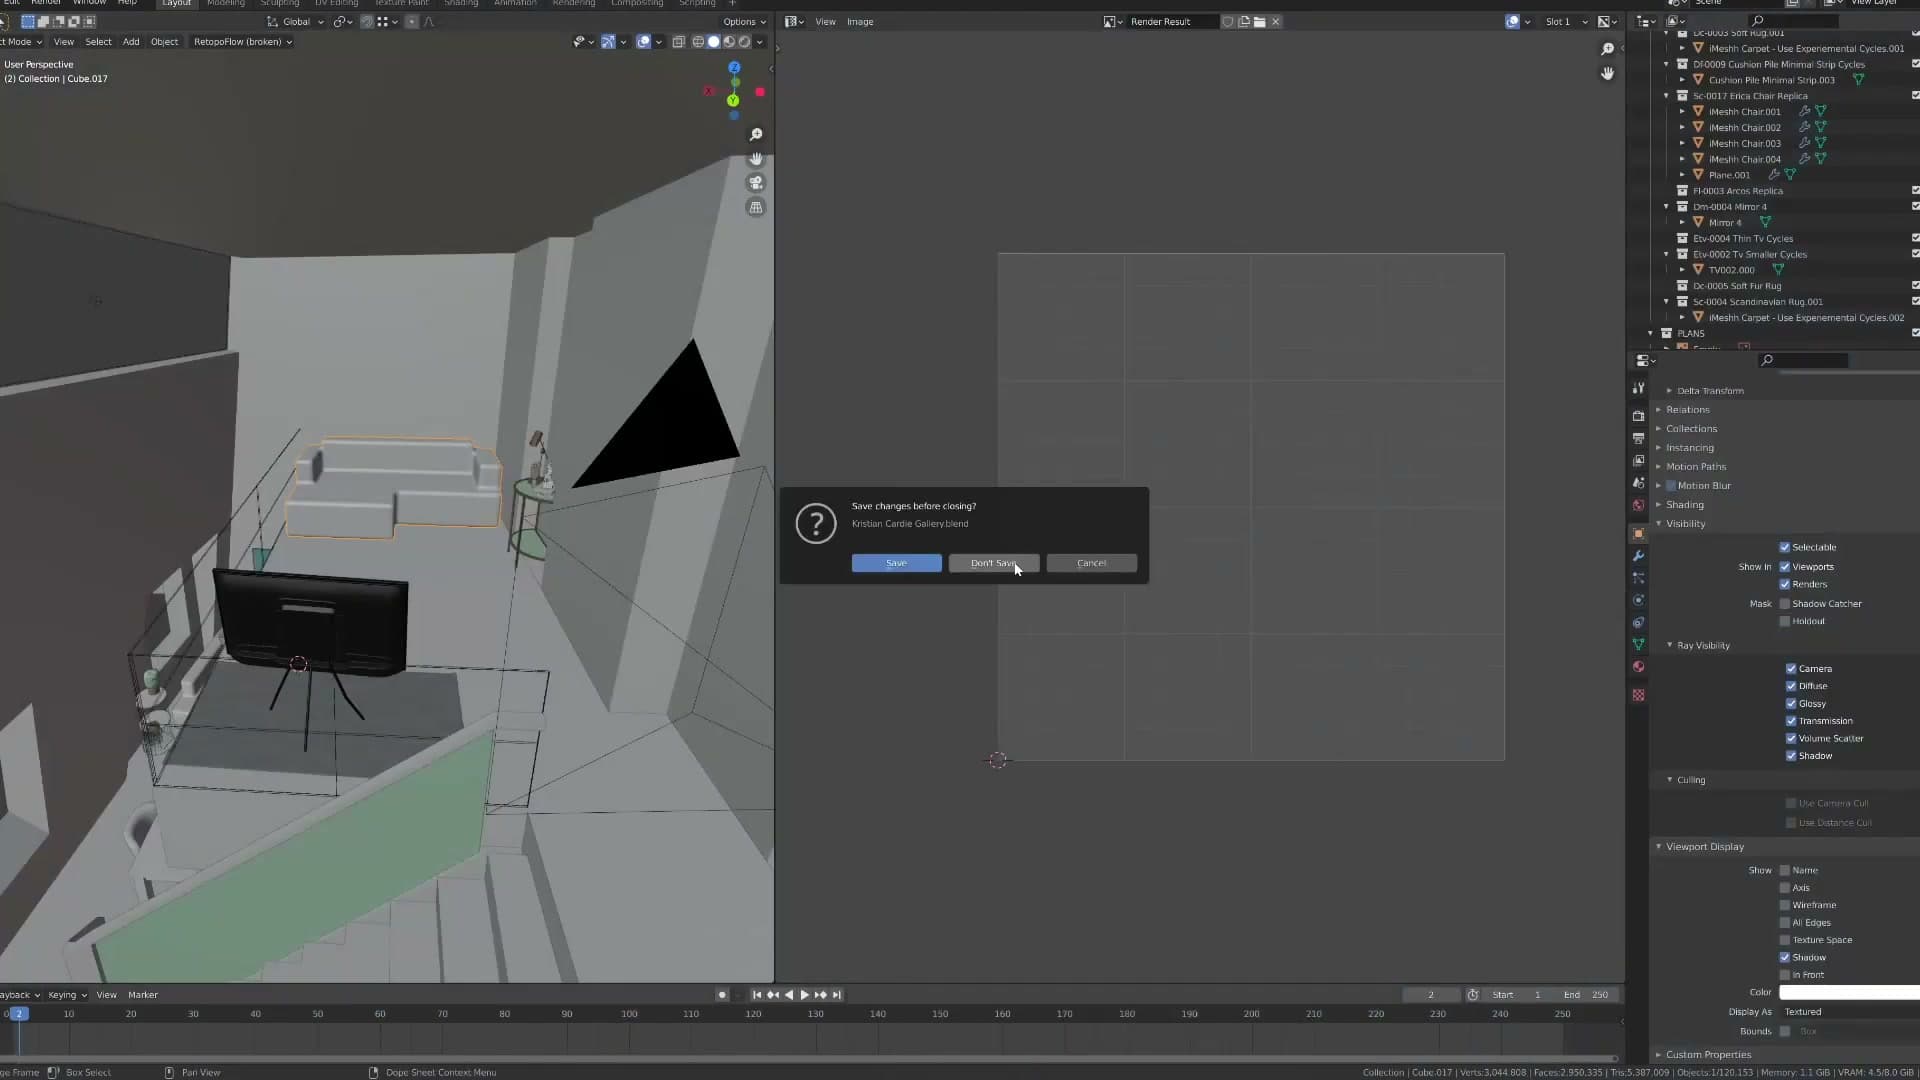Viewport: 1920px width, 1080px height.
Task: Open the RetopoFlow (broken) menu
Action: [243, 42]
